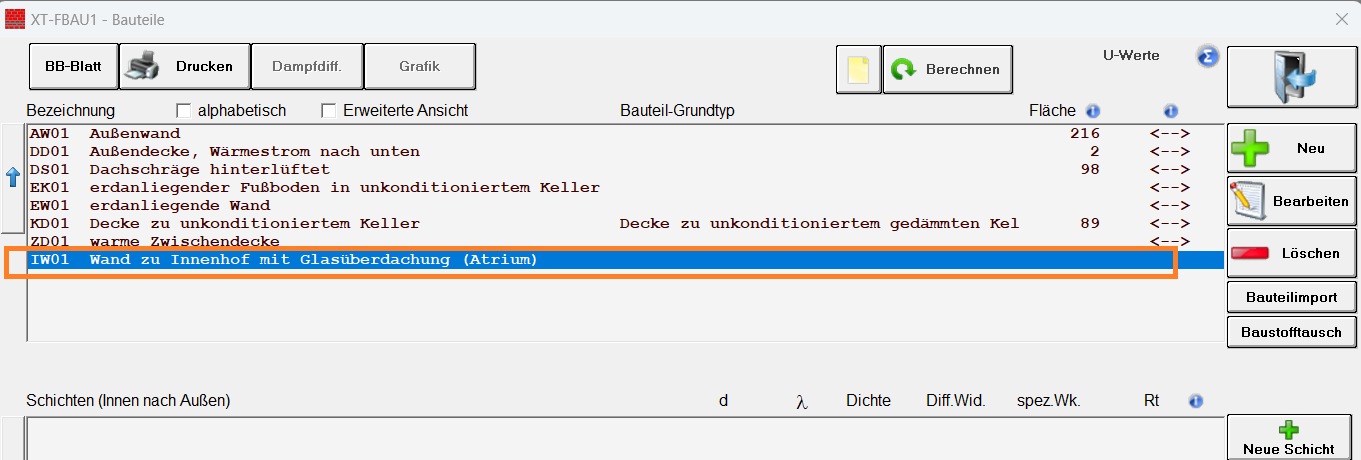Screen dimensions: 1361x460
Task: Click info icon next to Fläche
Action: (1093, 111)
